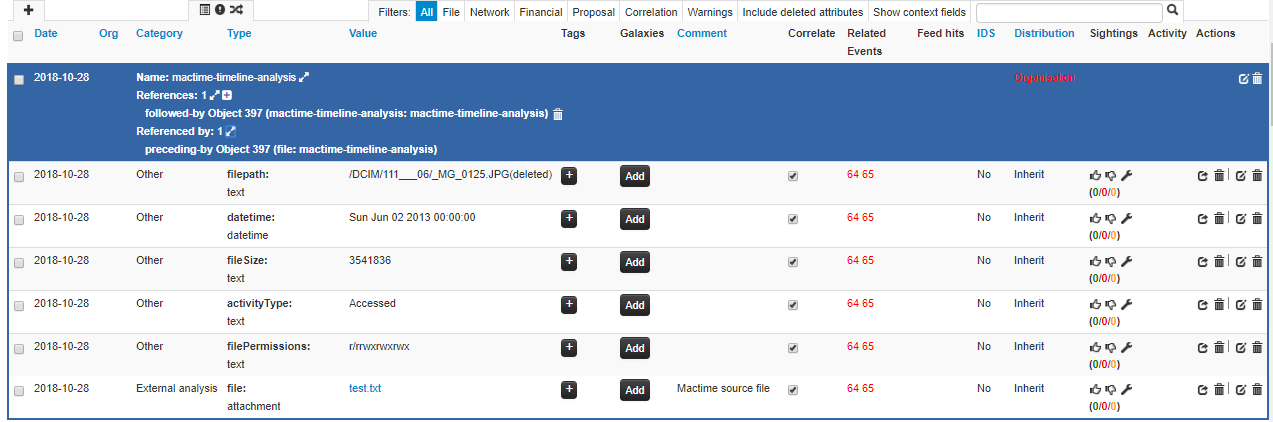Select the filePermissions row checkbox
This screenshot has height=422, width=1273.
pyautogui.click(x=19, y=348)
